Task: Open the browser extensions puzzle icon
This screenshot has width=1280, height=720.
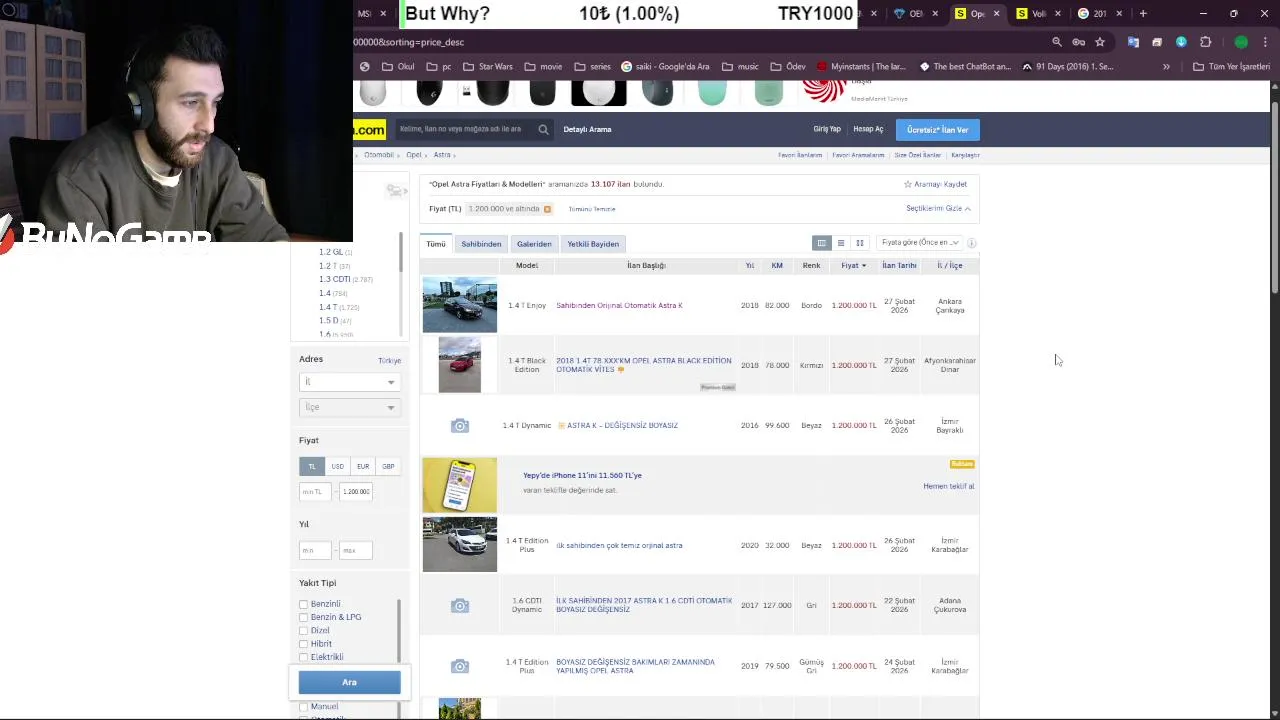Action: [1205, 42]
